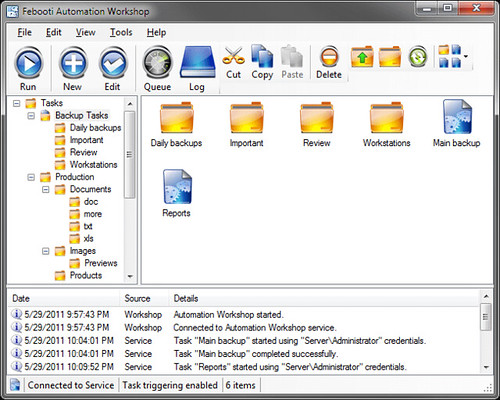The height and width of the screenshot is (400, 500).
Task: Click the Edit task checkmark icon
Action: pyautogui.click(x=113, y=63)
